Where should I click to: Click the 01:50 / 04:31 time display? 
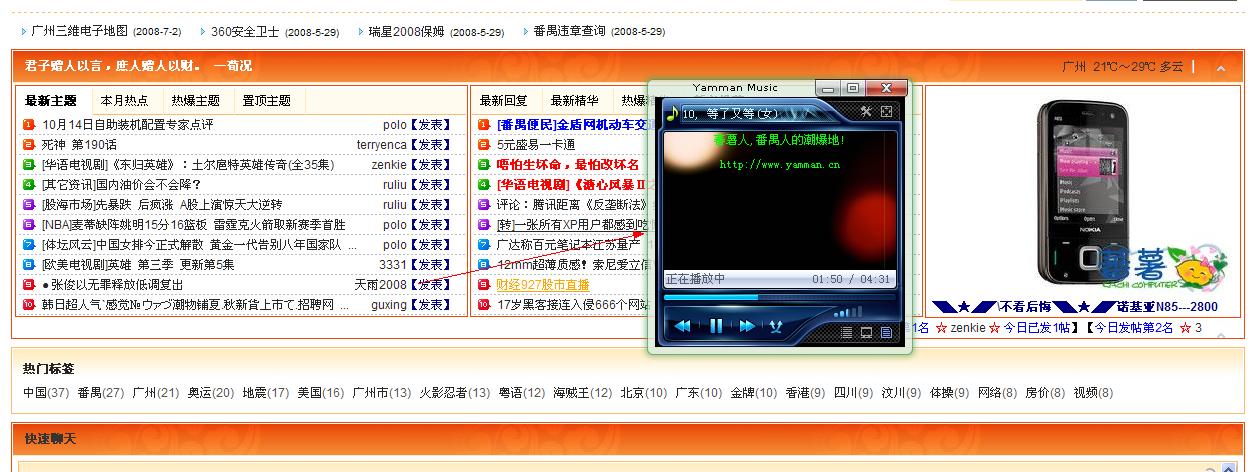click(850, 279)
